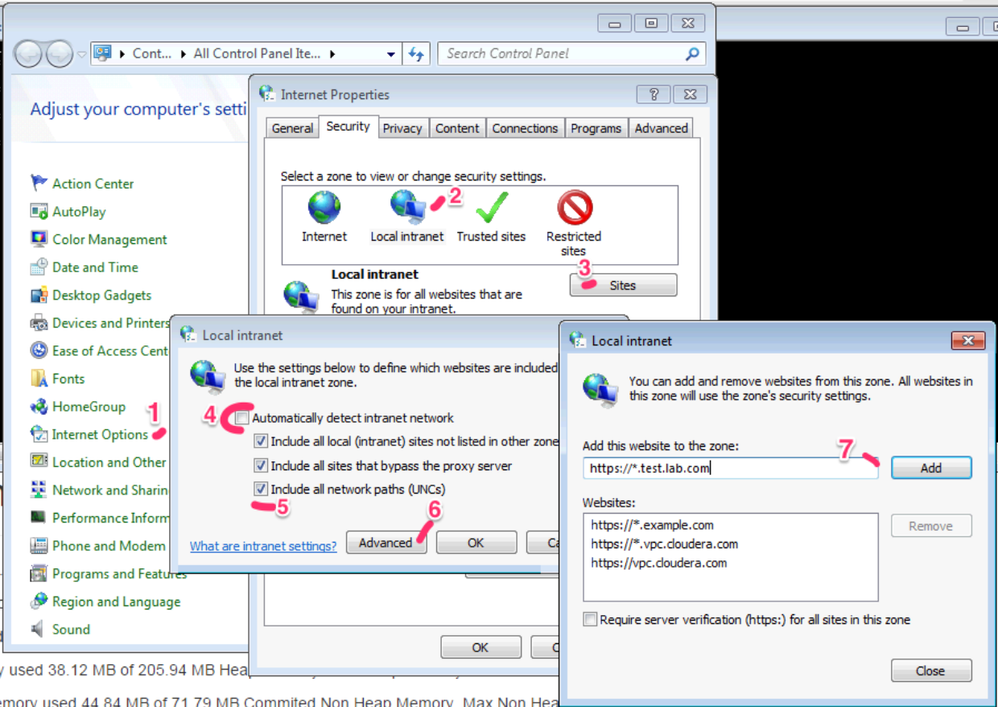Open the HomeGroup icon
Screen dimensions: 998x707
click(x=39, y=406)
